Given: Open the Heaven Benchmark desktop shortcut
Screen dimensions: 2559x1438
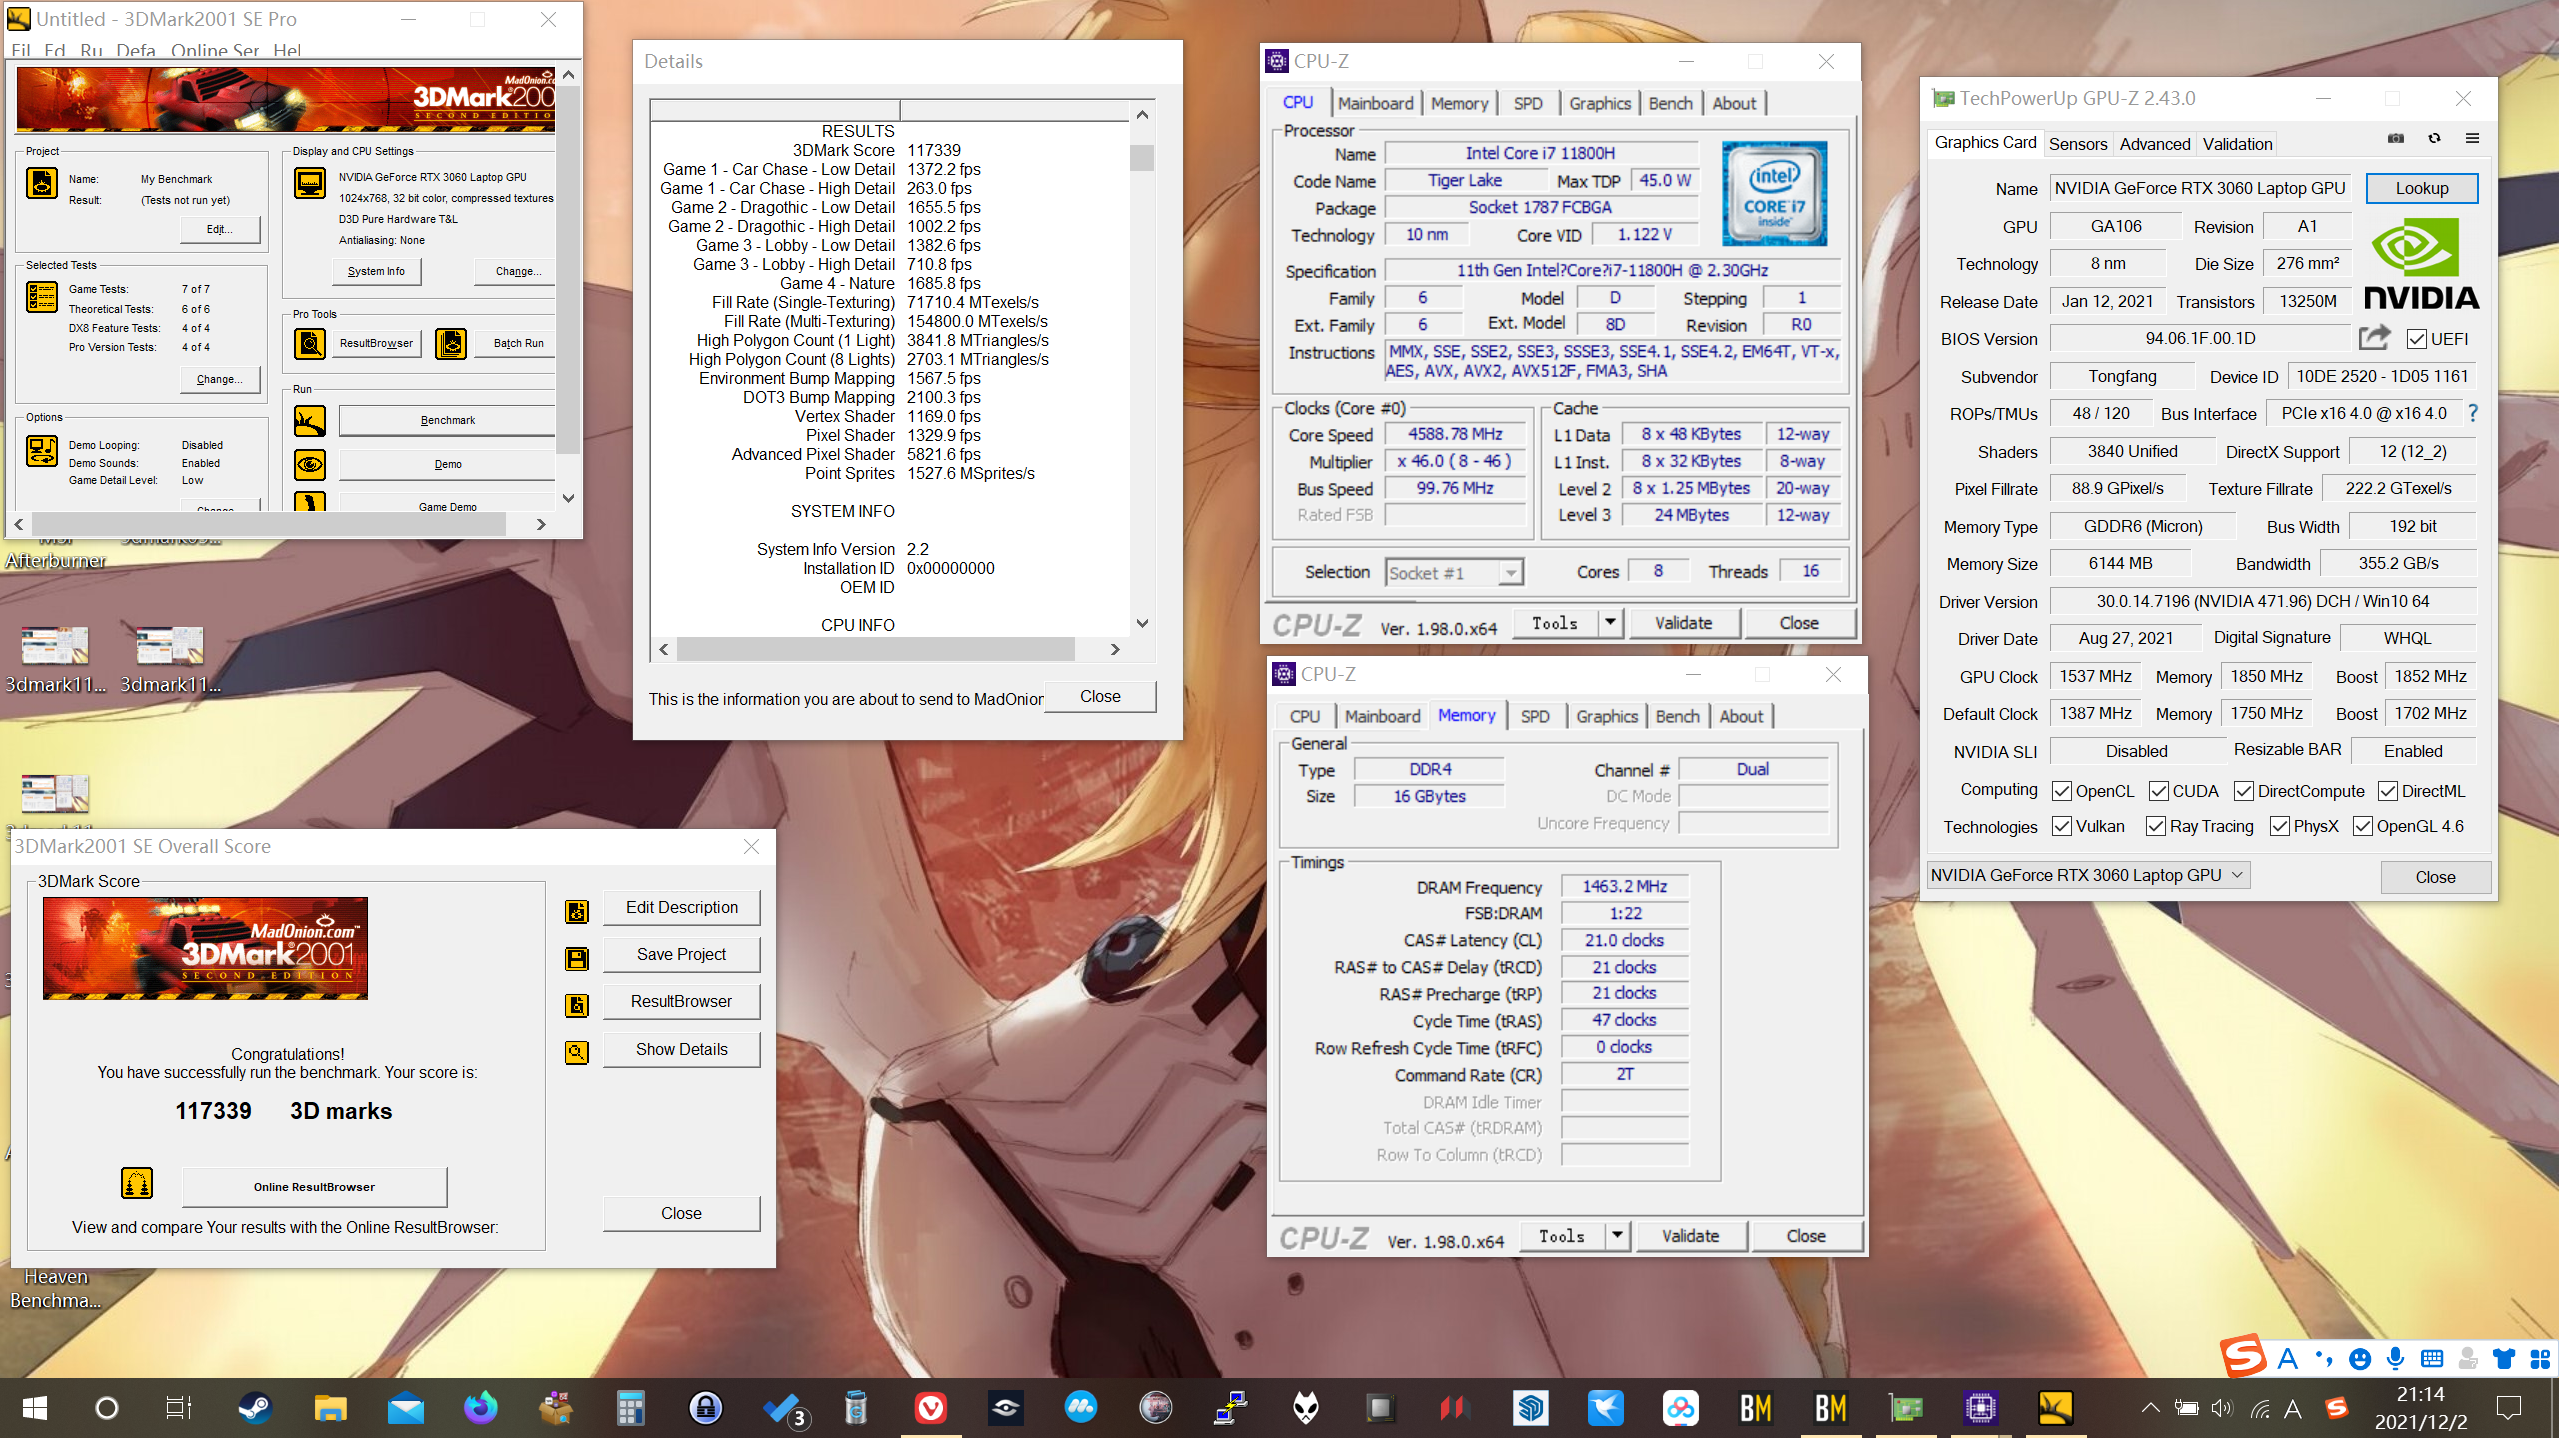Looking at the screenshot, I should tap(55, 1288).
